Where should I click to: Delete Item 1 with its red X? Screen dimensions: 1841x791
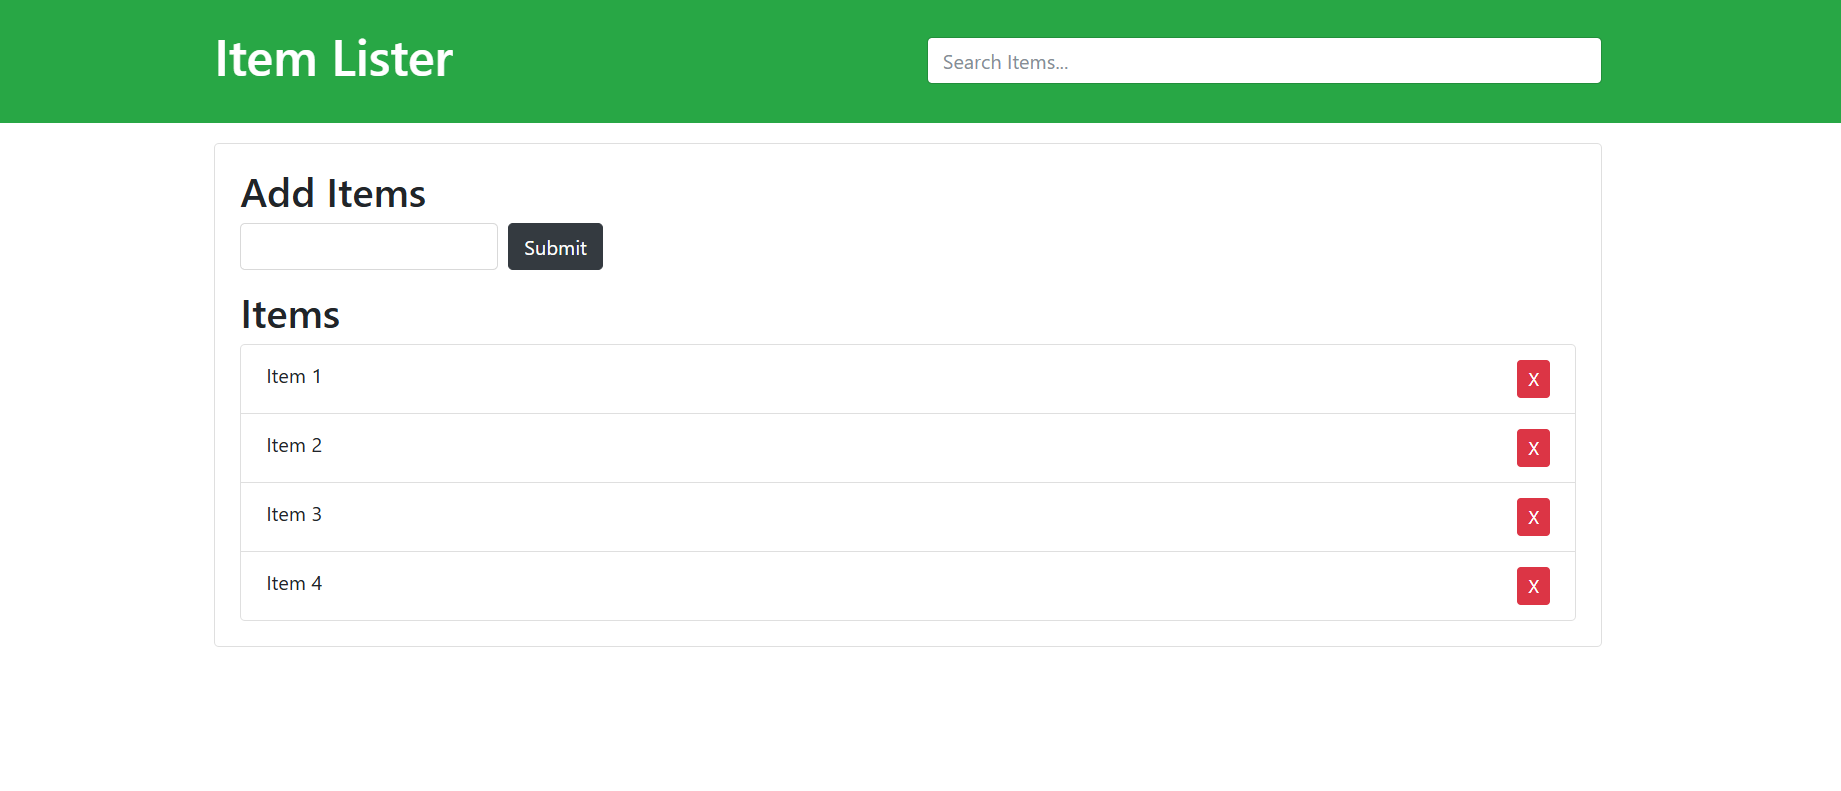(1533, 379)
